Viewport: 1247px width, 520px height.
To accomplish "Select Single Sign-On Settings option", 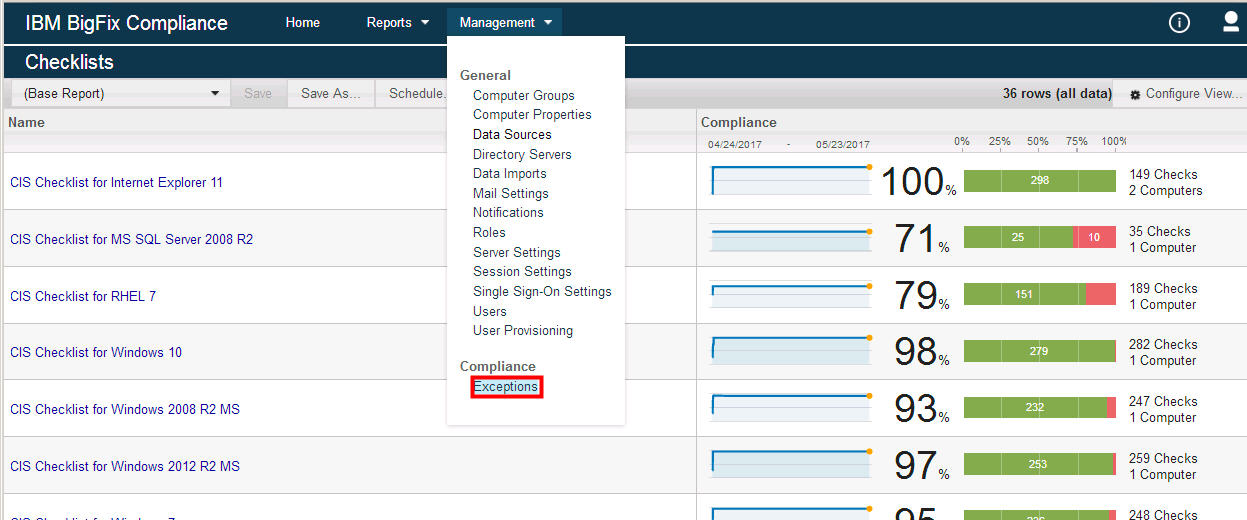I will 542,292.
